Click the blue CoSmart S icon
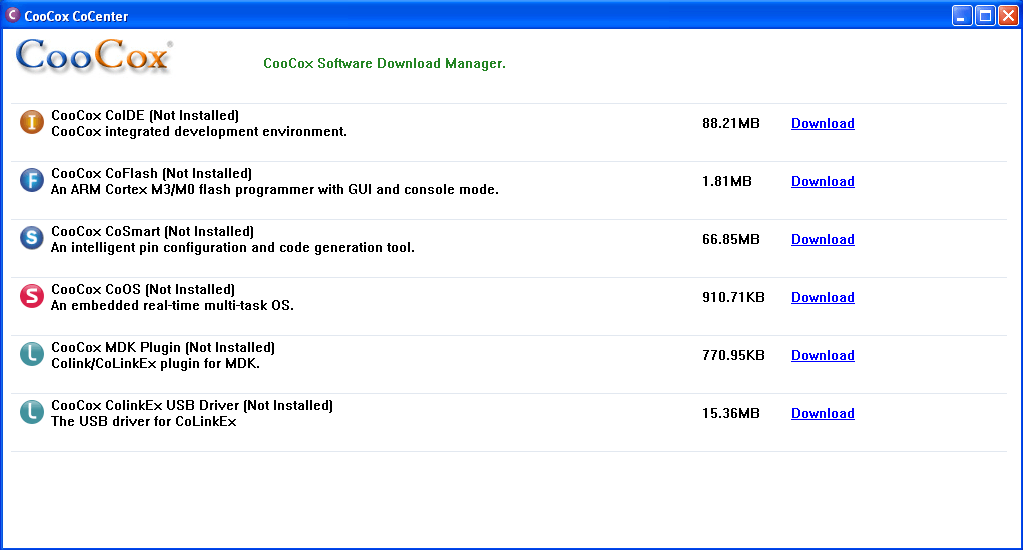Viewport: 1023px width, 550px height. click(31, 237)
